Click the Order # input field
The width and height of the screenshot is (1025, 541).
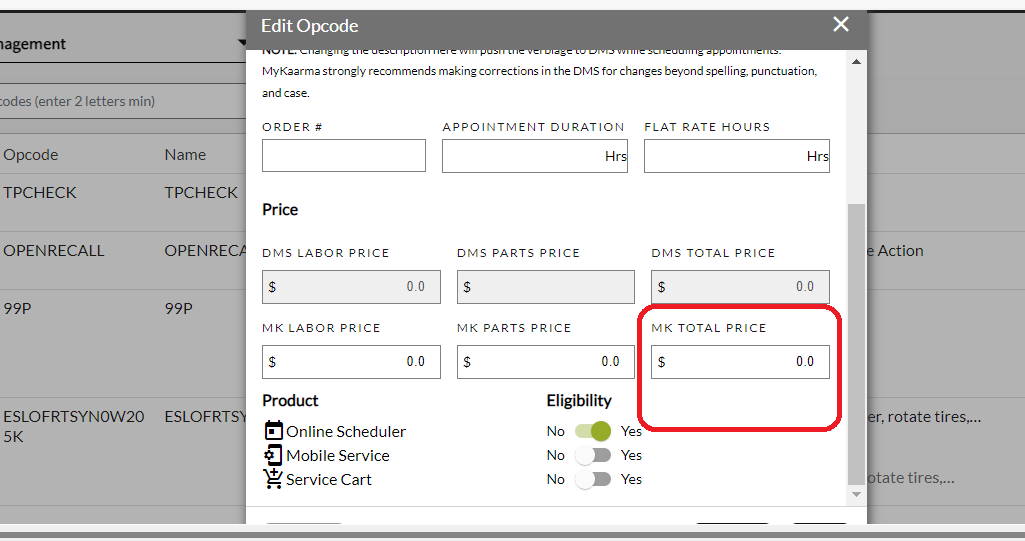344,156
